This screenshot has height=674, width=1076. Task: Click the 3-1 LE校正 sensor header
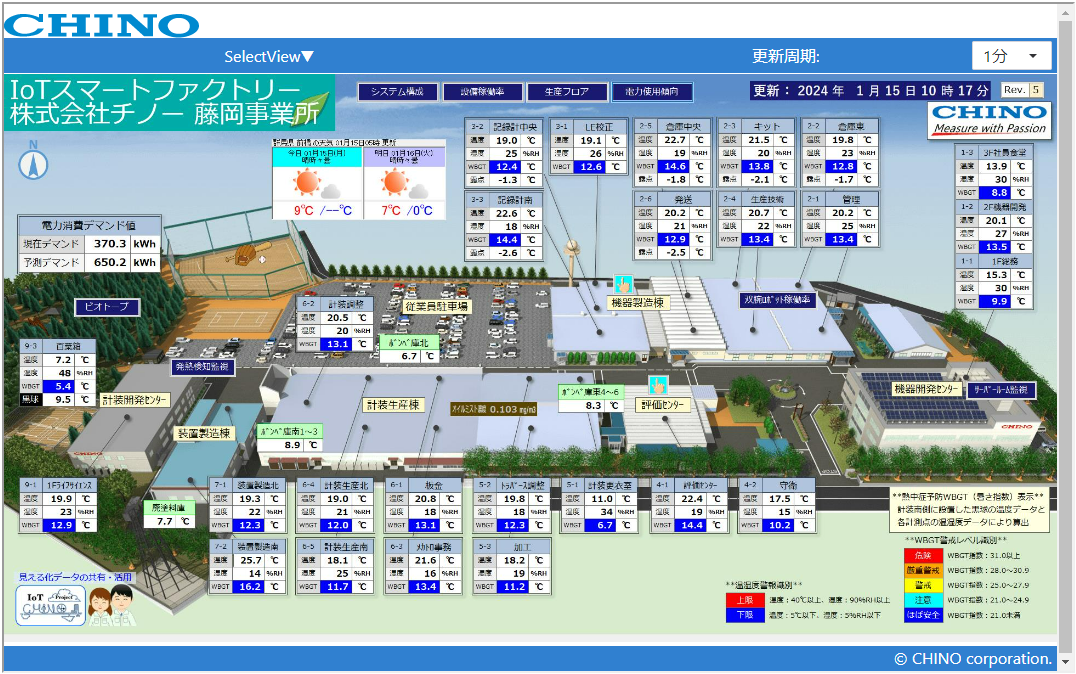[589, 127]
